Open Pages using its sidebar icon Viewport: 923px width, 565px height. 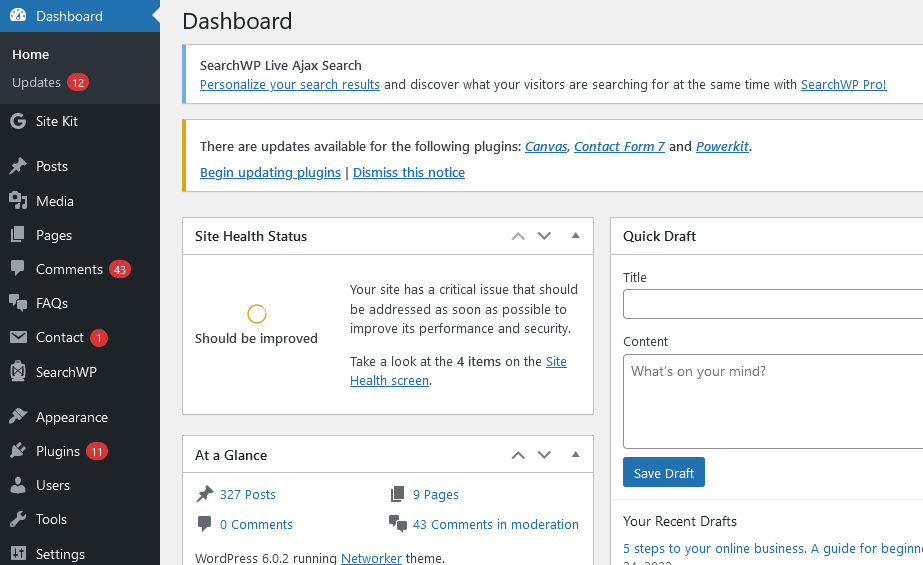tap(18, 235)
